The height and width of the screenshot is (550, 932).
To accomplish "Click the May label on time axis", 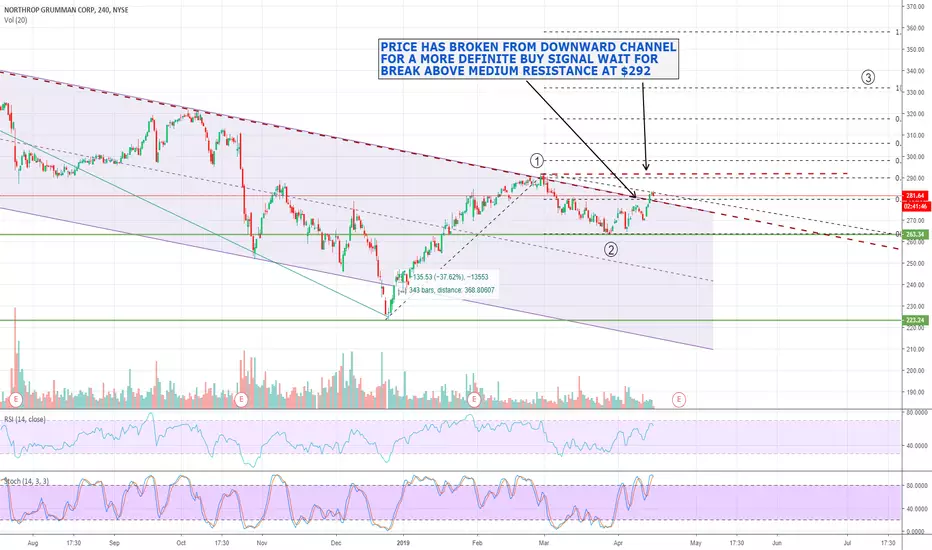I will pyautogui.click(x=696, y=543).
